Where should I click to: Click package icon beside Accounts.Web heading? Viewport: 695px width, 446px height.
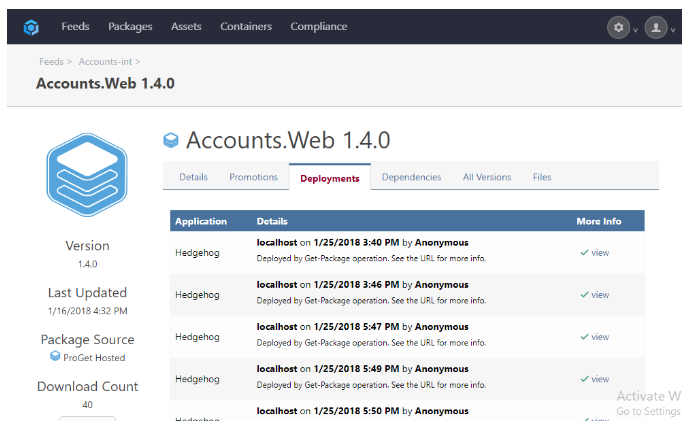[172, 141]
